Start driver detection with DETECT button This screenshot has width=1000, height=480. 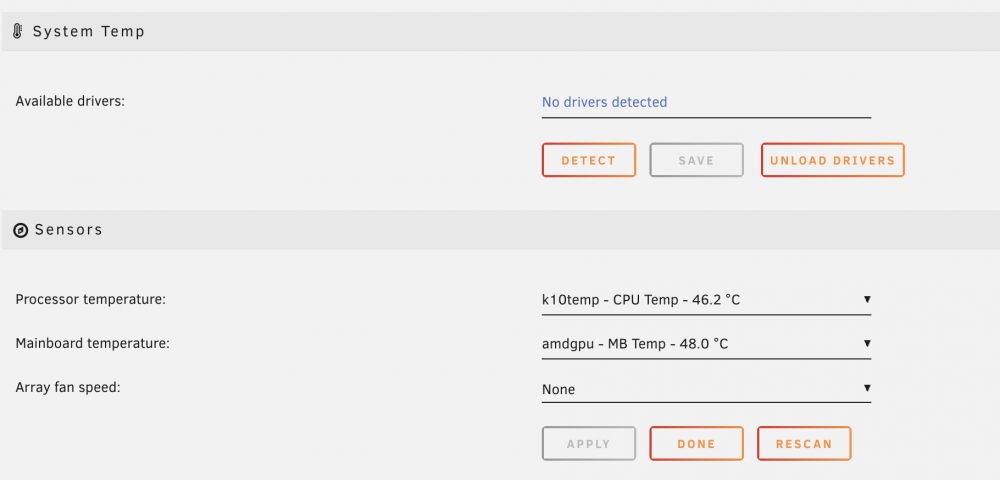click(x=589, y=160)
